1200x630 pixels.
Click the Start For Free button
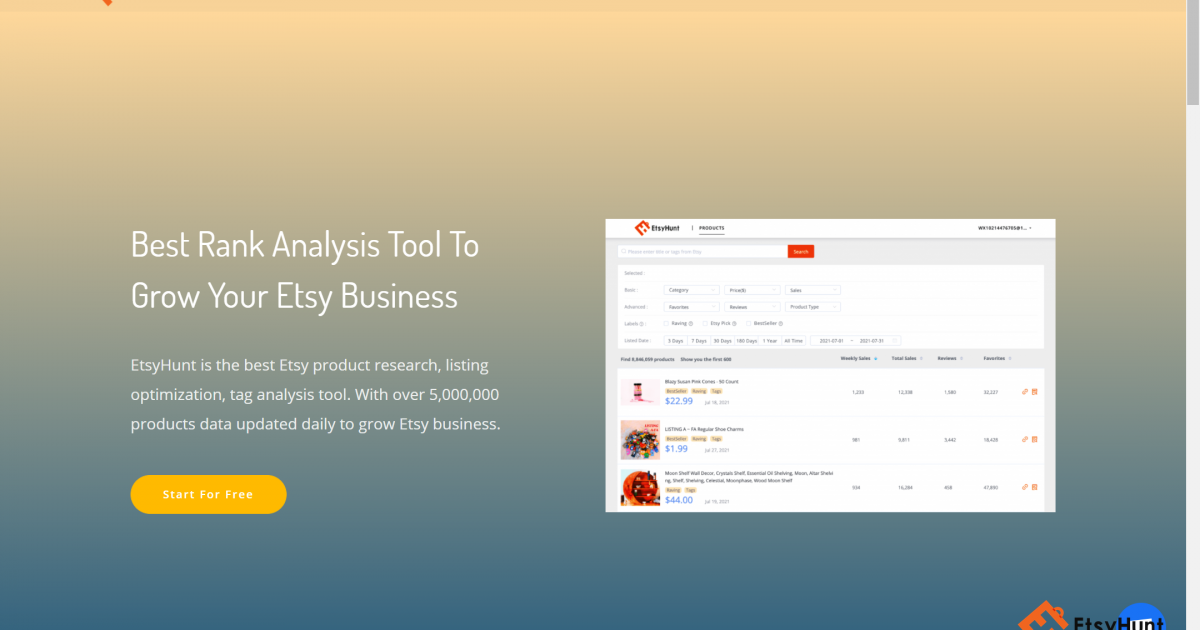pos(208,494)
